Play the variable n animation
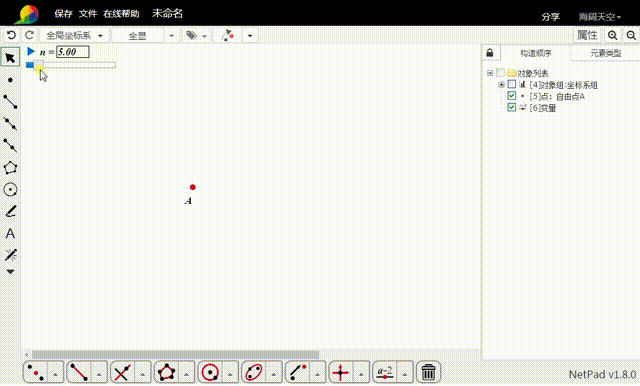The height and width of the screenshot is (386, 640). point(31,51)
